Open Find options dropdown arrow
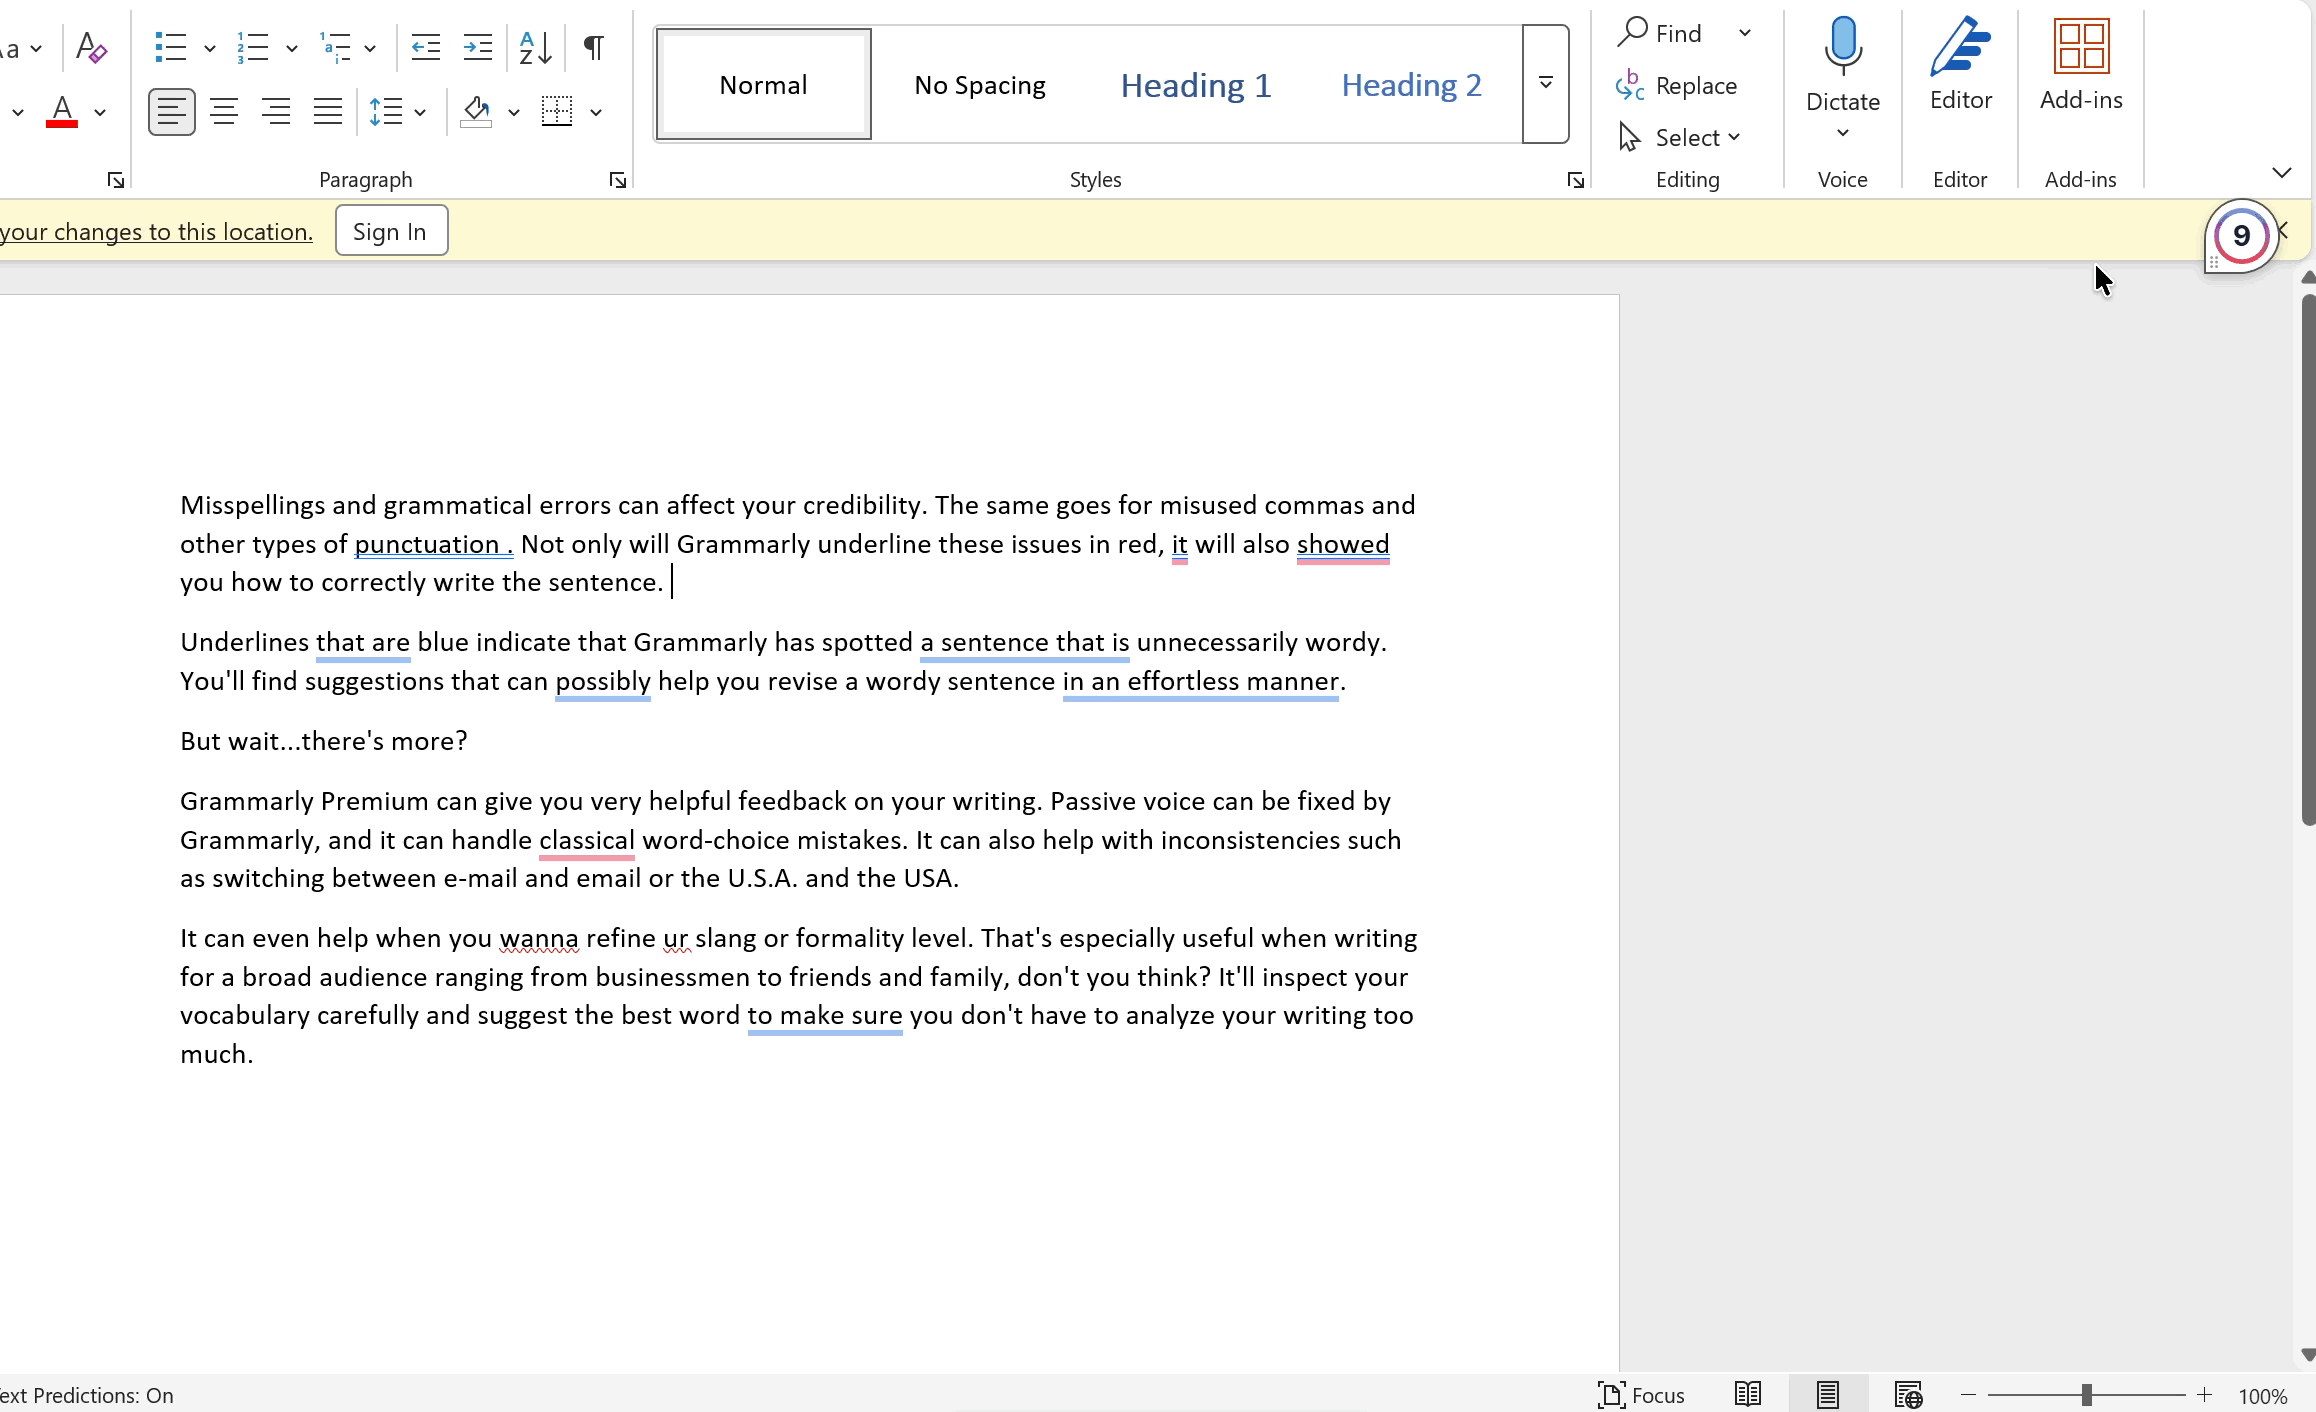The image size is (2316, 1412). [x=1745, y=33]
